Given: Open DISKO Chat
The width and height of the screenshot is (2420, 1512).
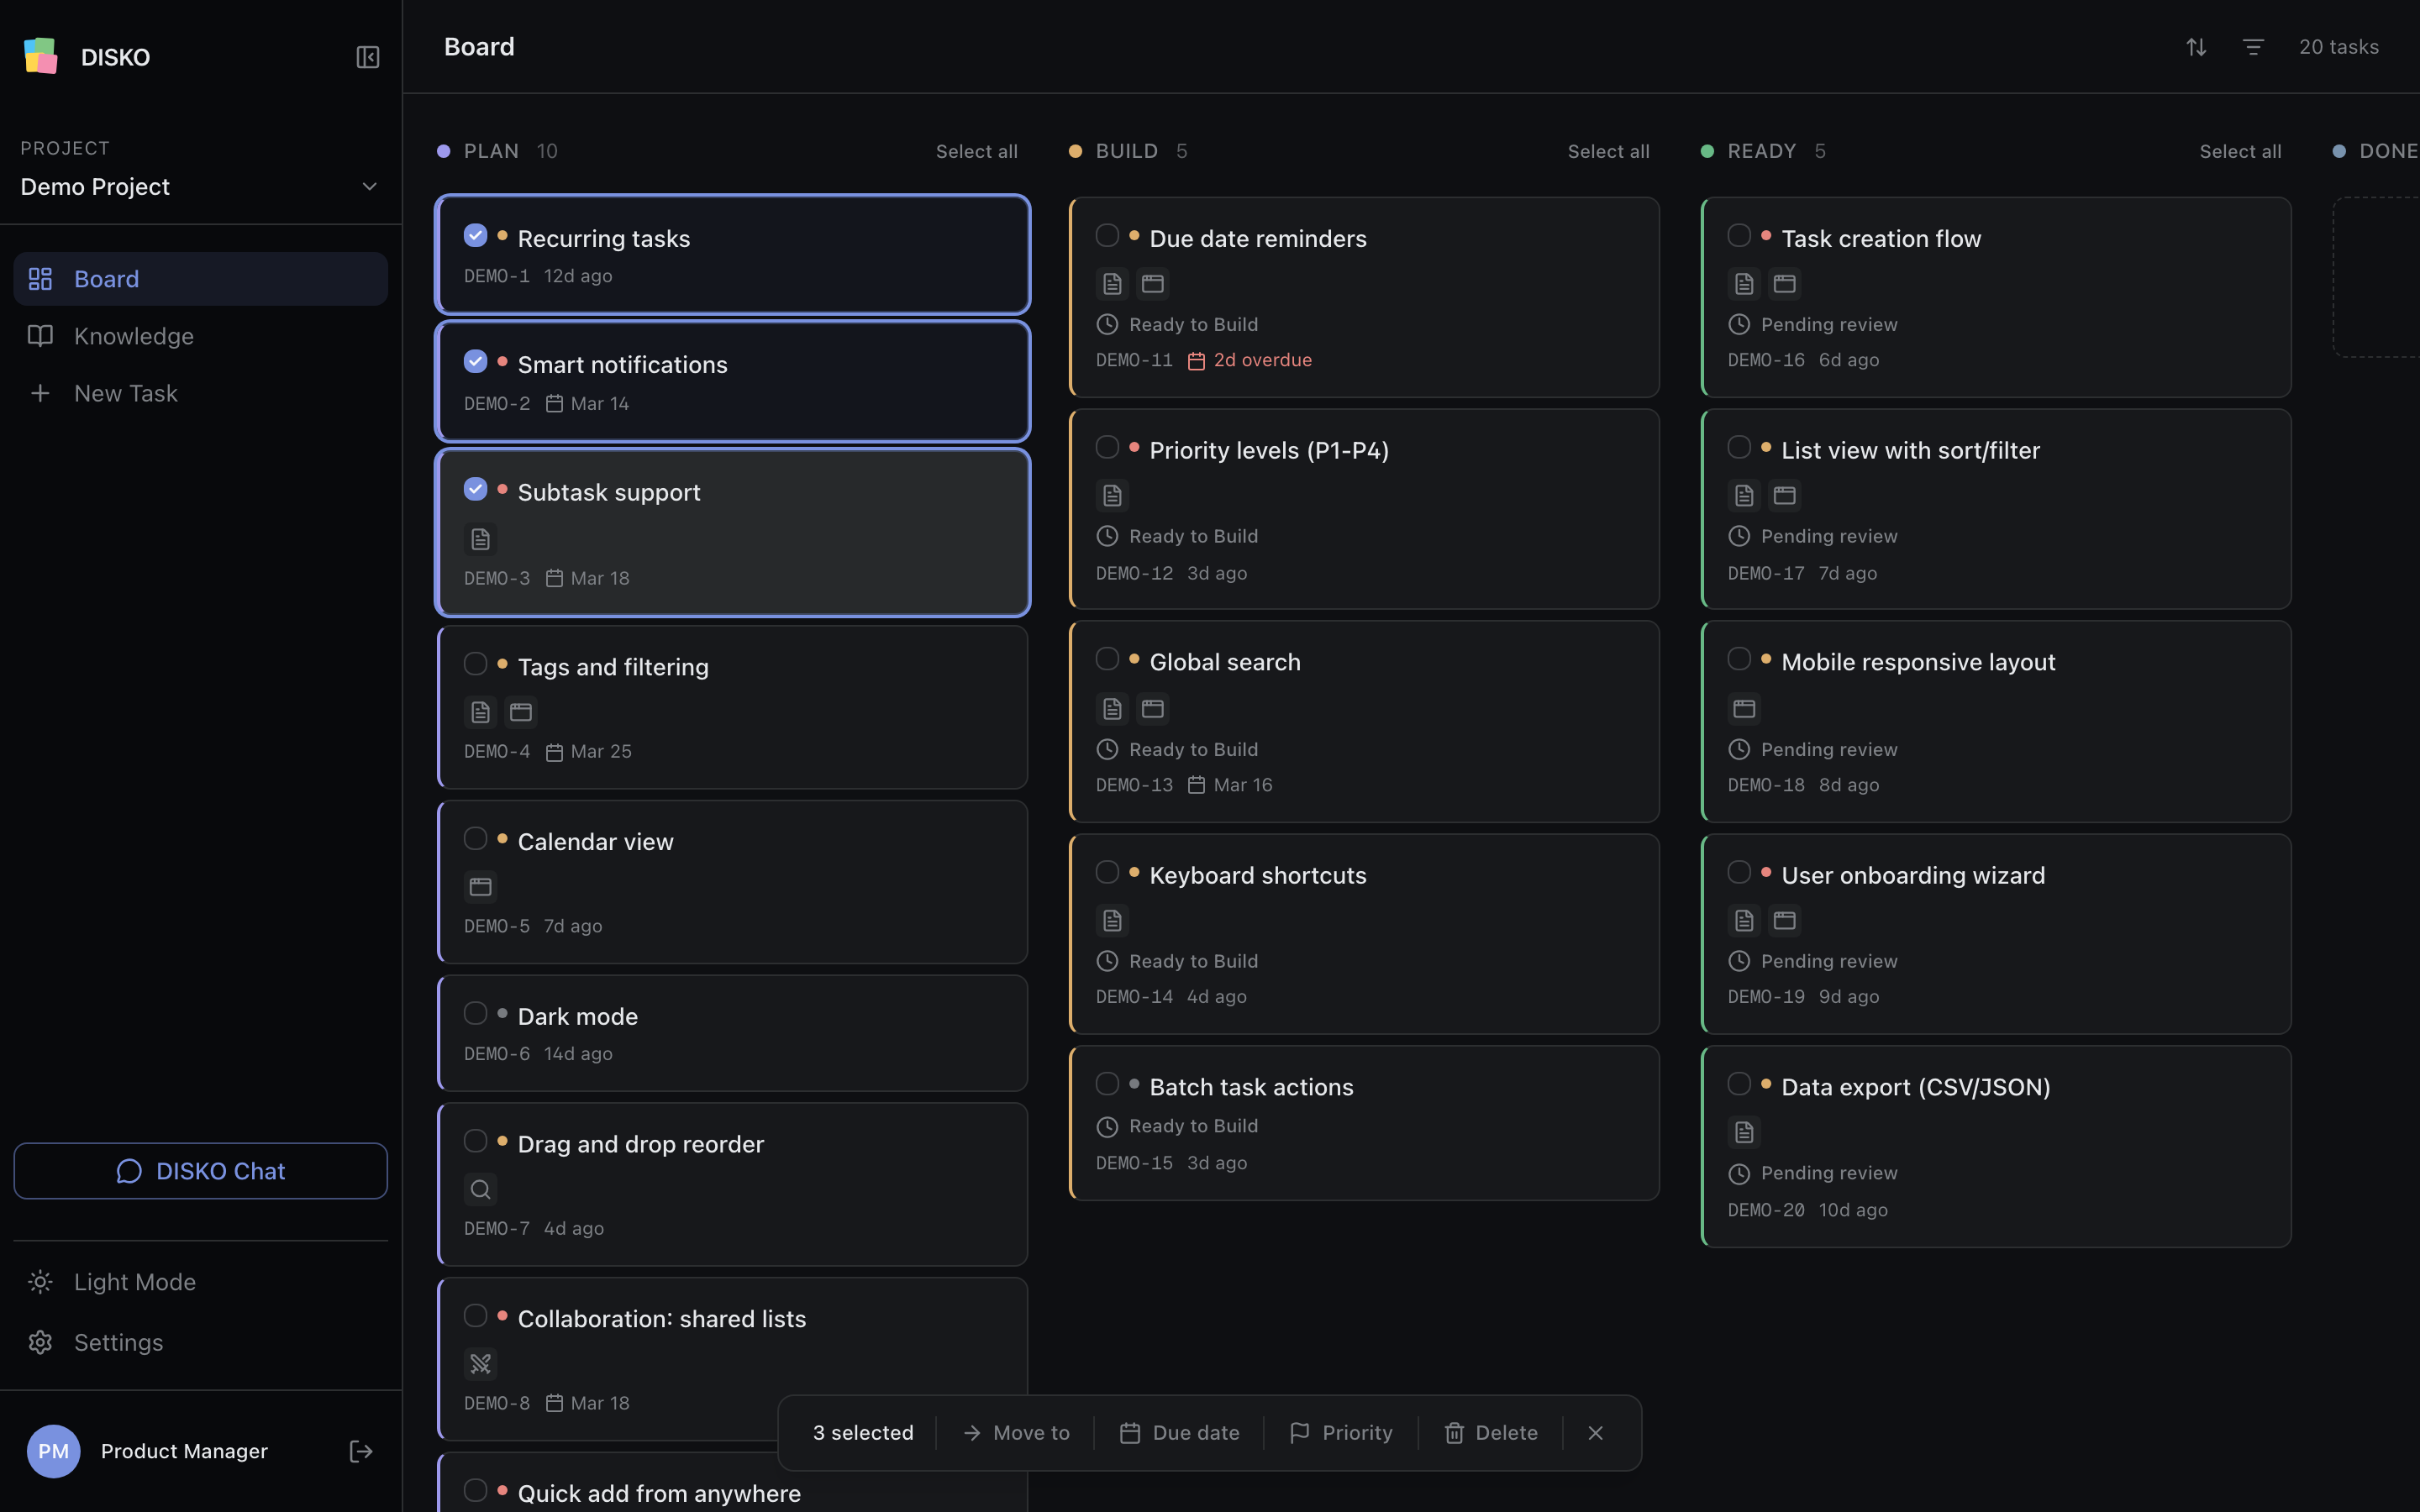Looking at the screenshot, I should (x=200, y=1170).
